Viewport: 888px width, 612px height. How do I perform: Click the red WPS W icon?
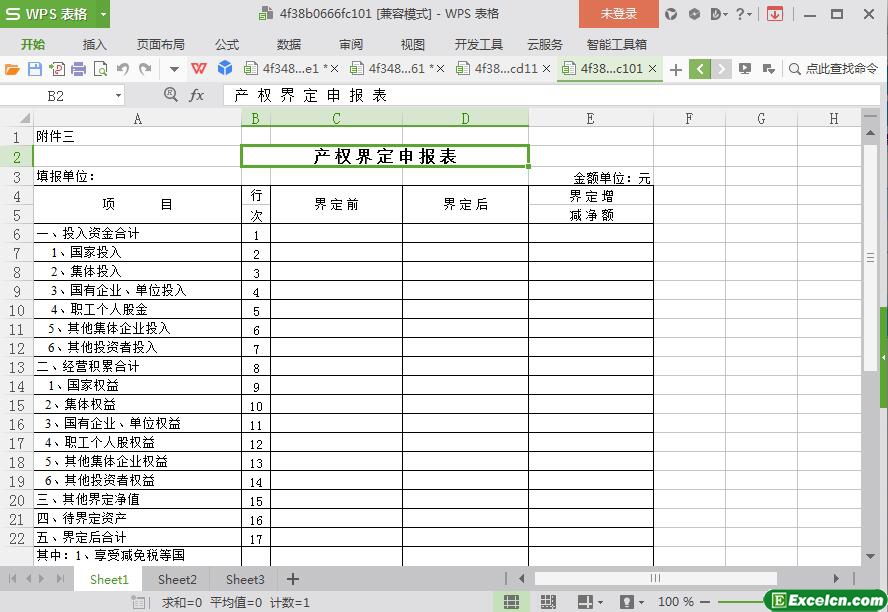pos(199,69)
